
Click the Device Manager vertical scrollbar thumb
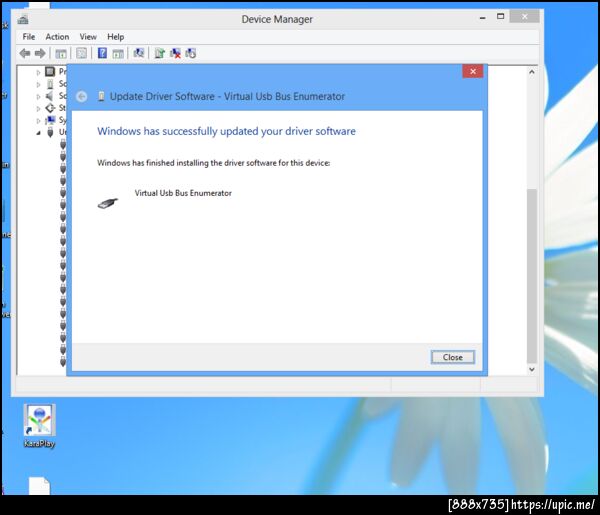pyautogui.click(x=532, y=275)
